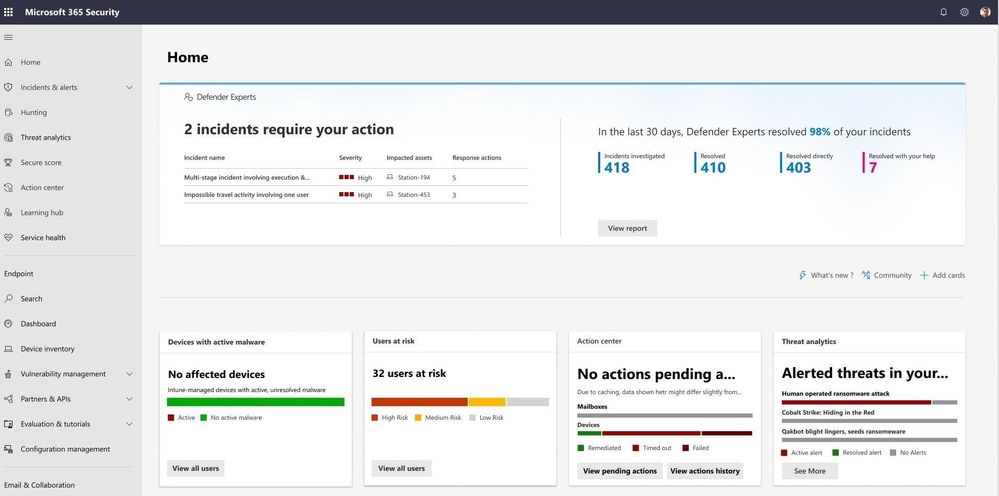
Task: Expand the Vulnerability management chevron
Action: (129, 374)
